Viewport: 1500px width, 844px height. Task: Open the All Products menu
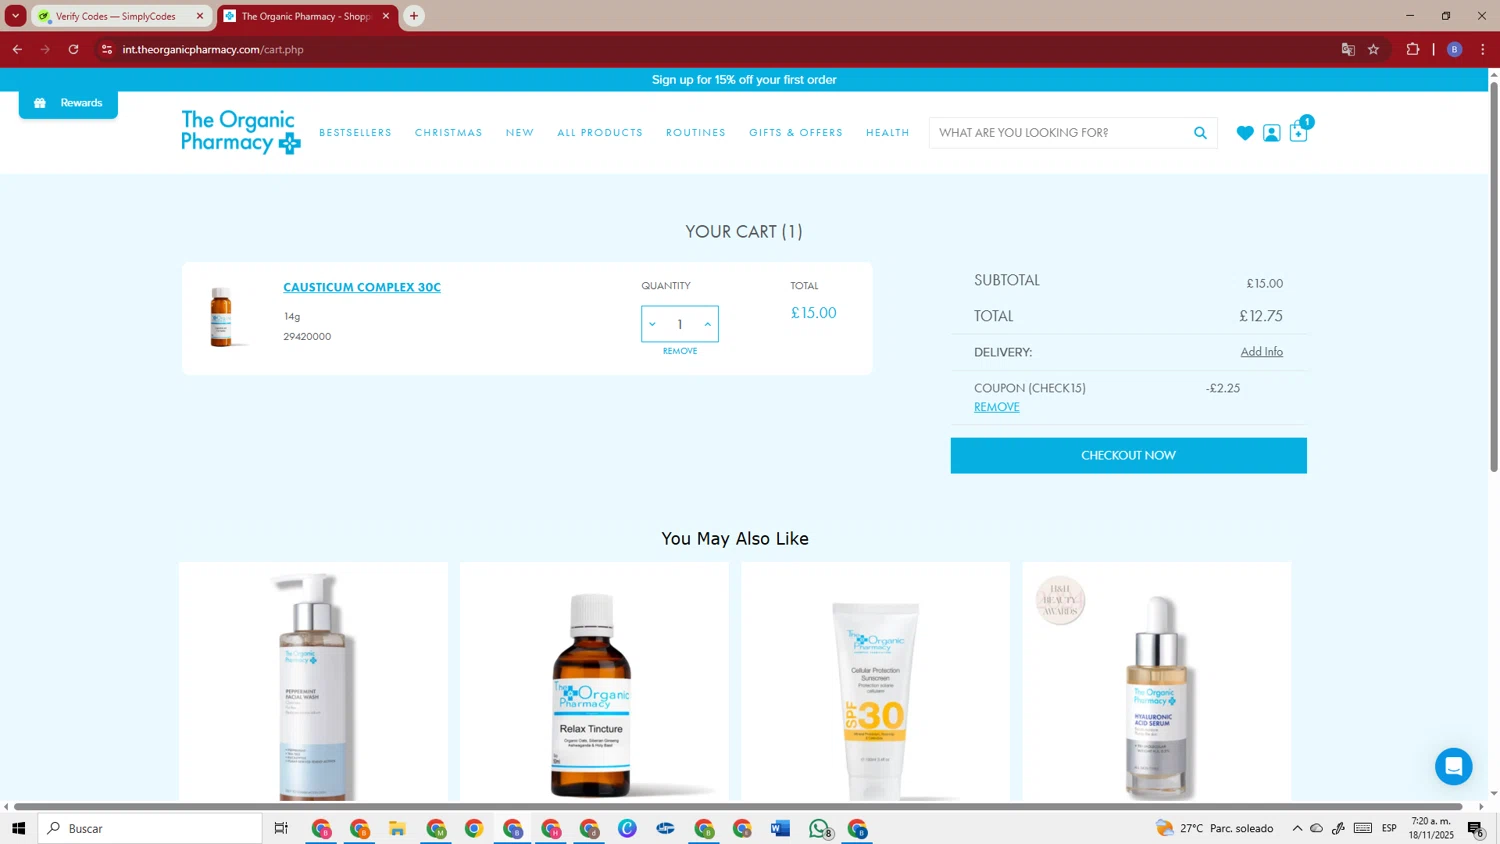coord(600,133)
